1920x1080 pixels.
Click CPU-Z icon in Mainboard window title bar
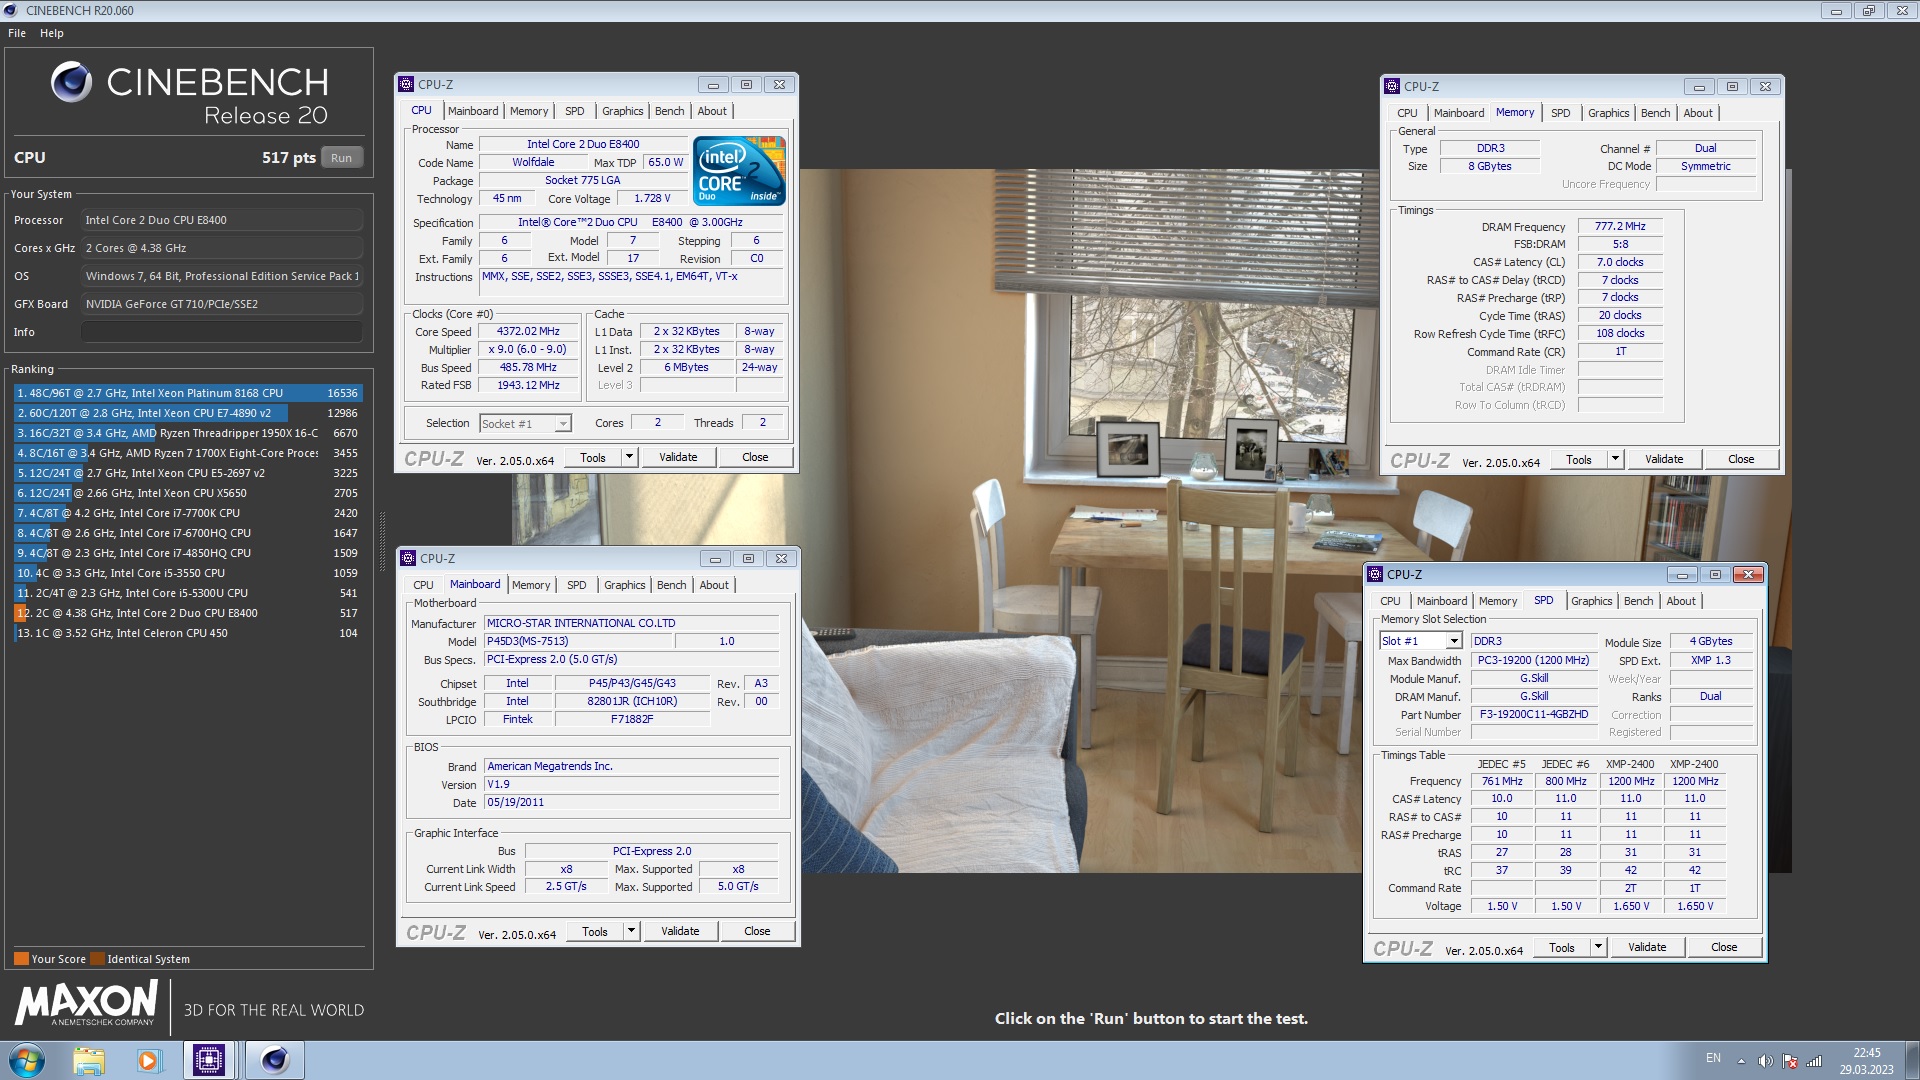(408, 558)
